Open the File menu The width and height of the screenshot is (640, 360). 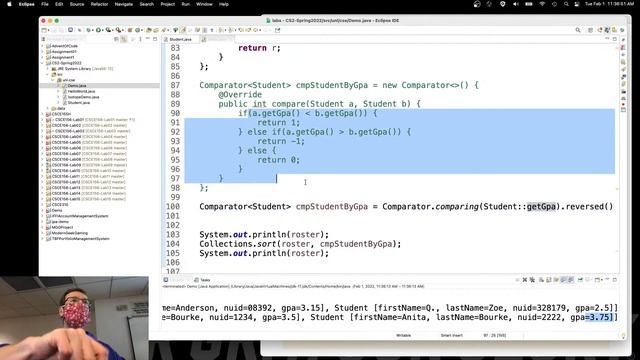point(45,4)
